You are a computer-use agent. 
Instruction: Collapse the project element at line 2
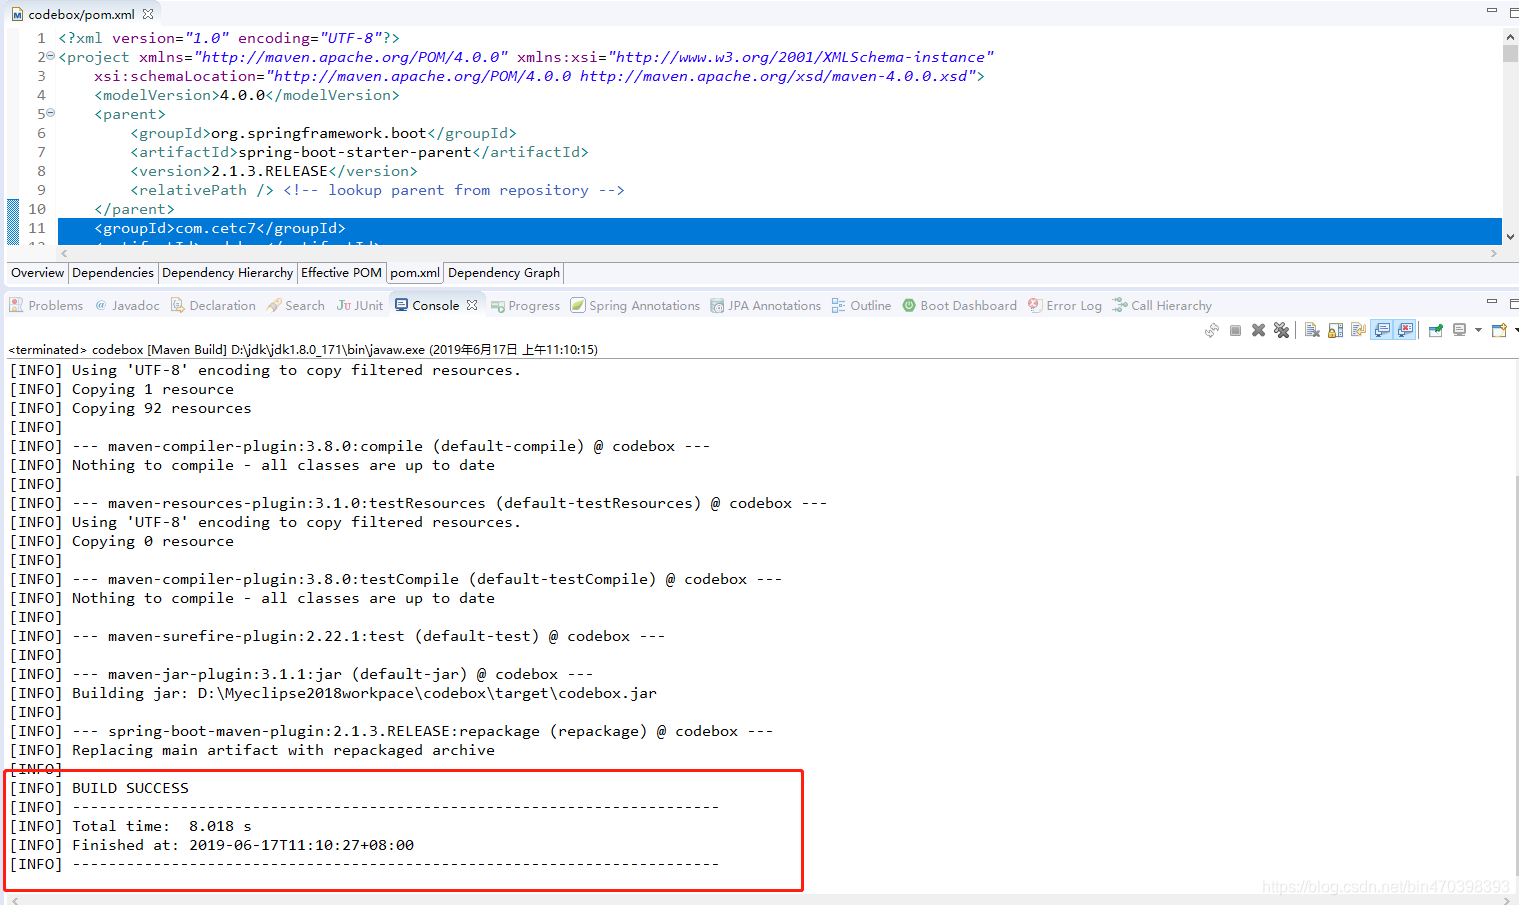(50, 57)
